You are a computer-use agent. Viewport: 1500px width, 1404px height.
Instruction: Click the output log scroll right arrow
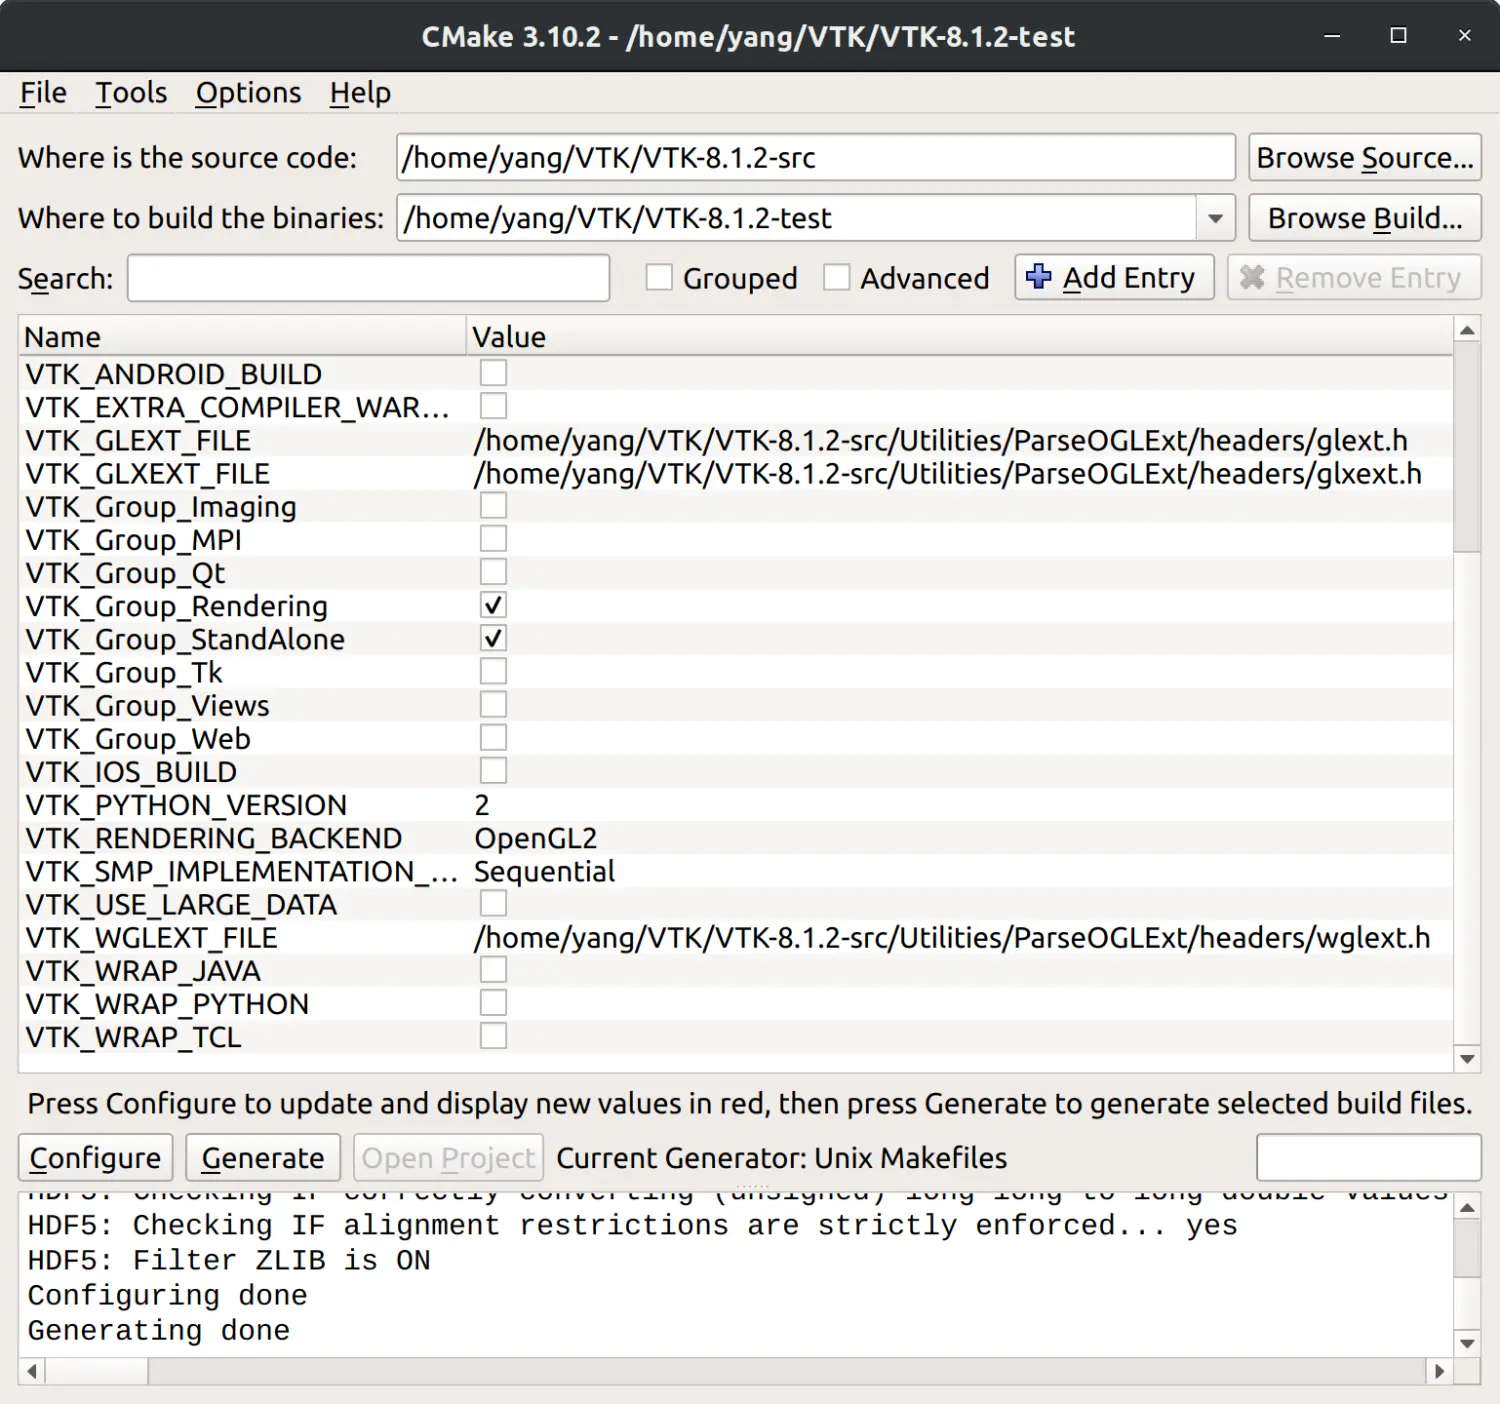[1439, 1371]
